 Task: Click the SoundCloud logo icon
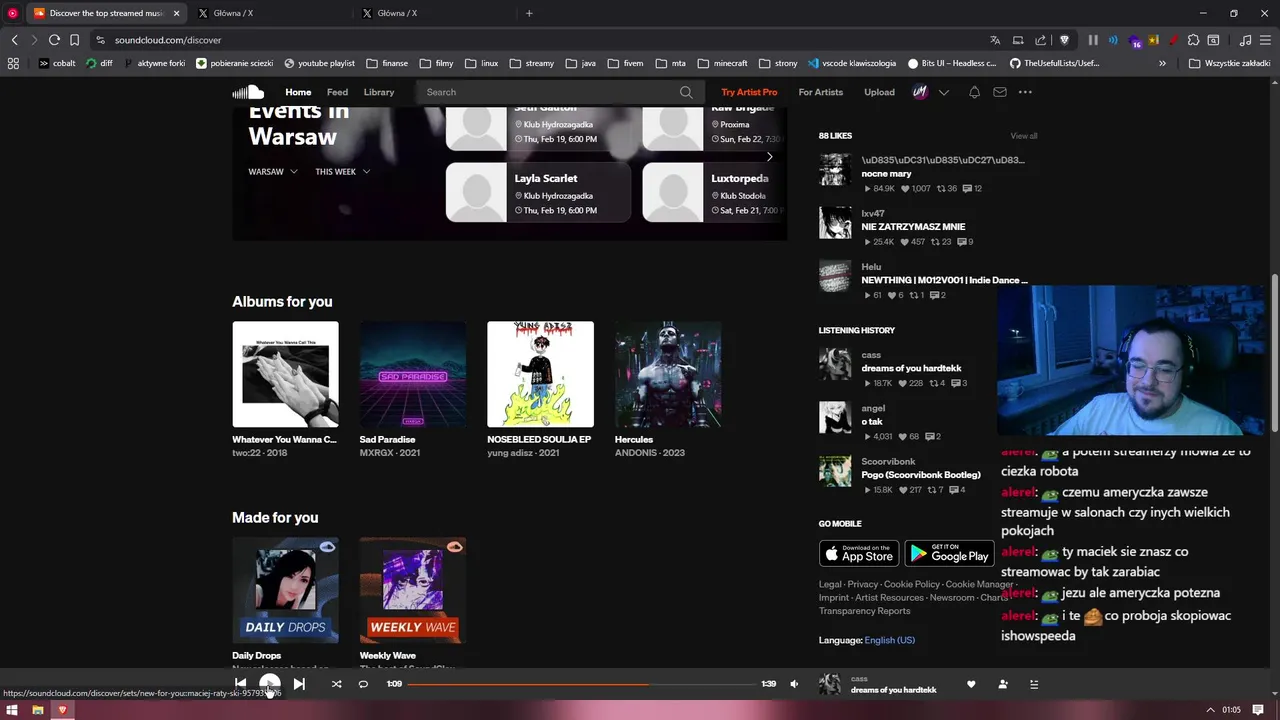(248, 92)
